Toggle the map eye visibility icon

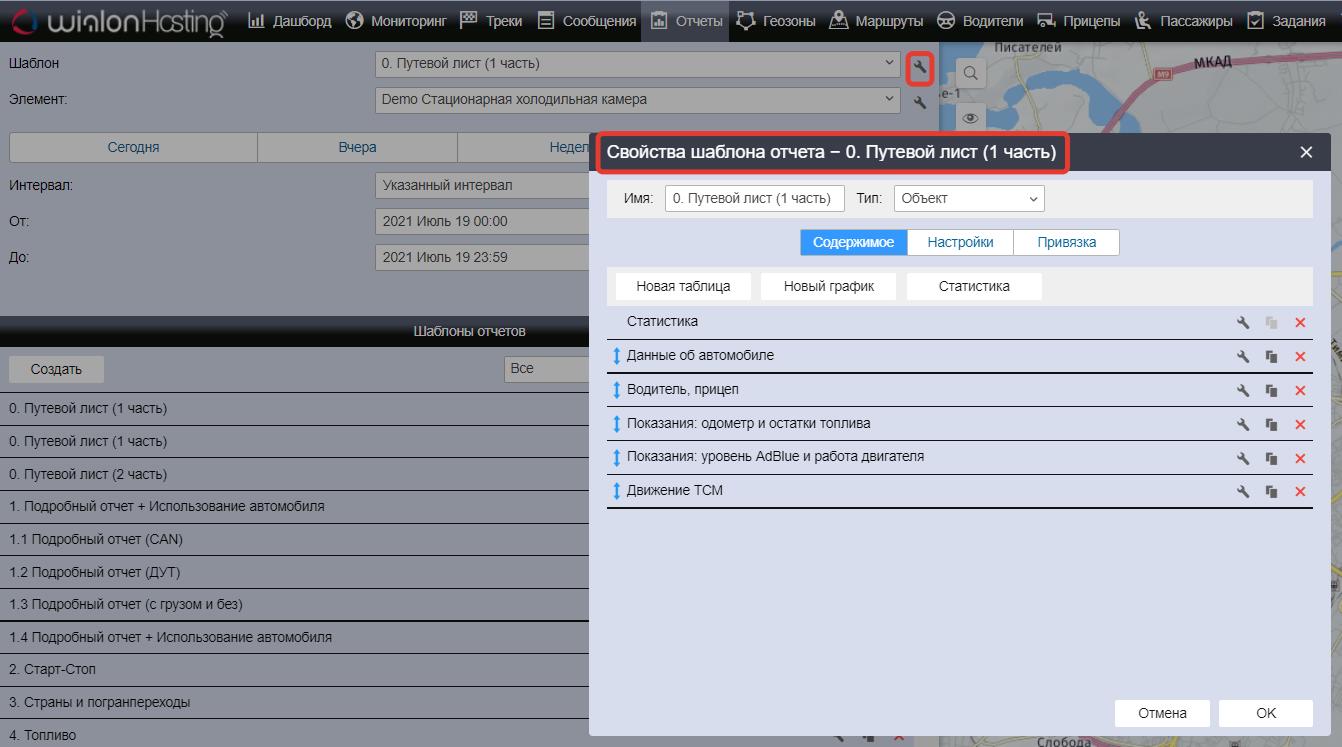(x=970, y=118)
